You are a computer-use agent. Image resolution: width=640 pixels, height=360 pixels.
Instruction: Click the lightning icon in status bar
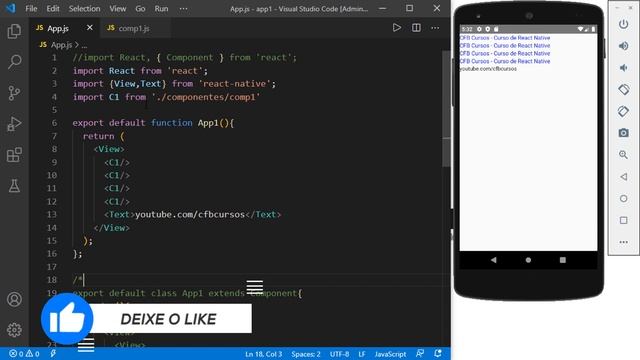coord(53,353)
